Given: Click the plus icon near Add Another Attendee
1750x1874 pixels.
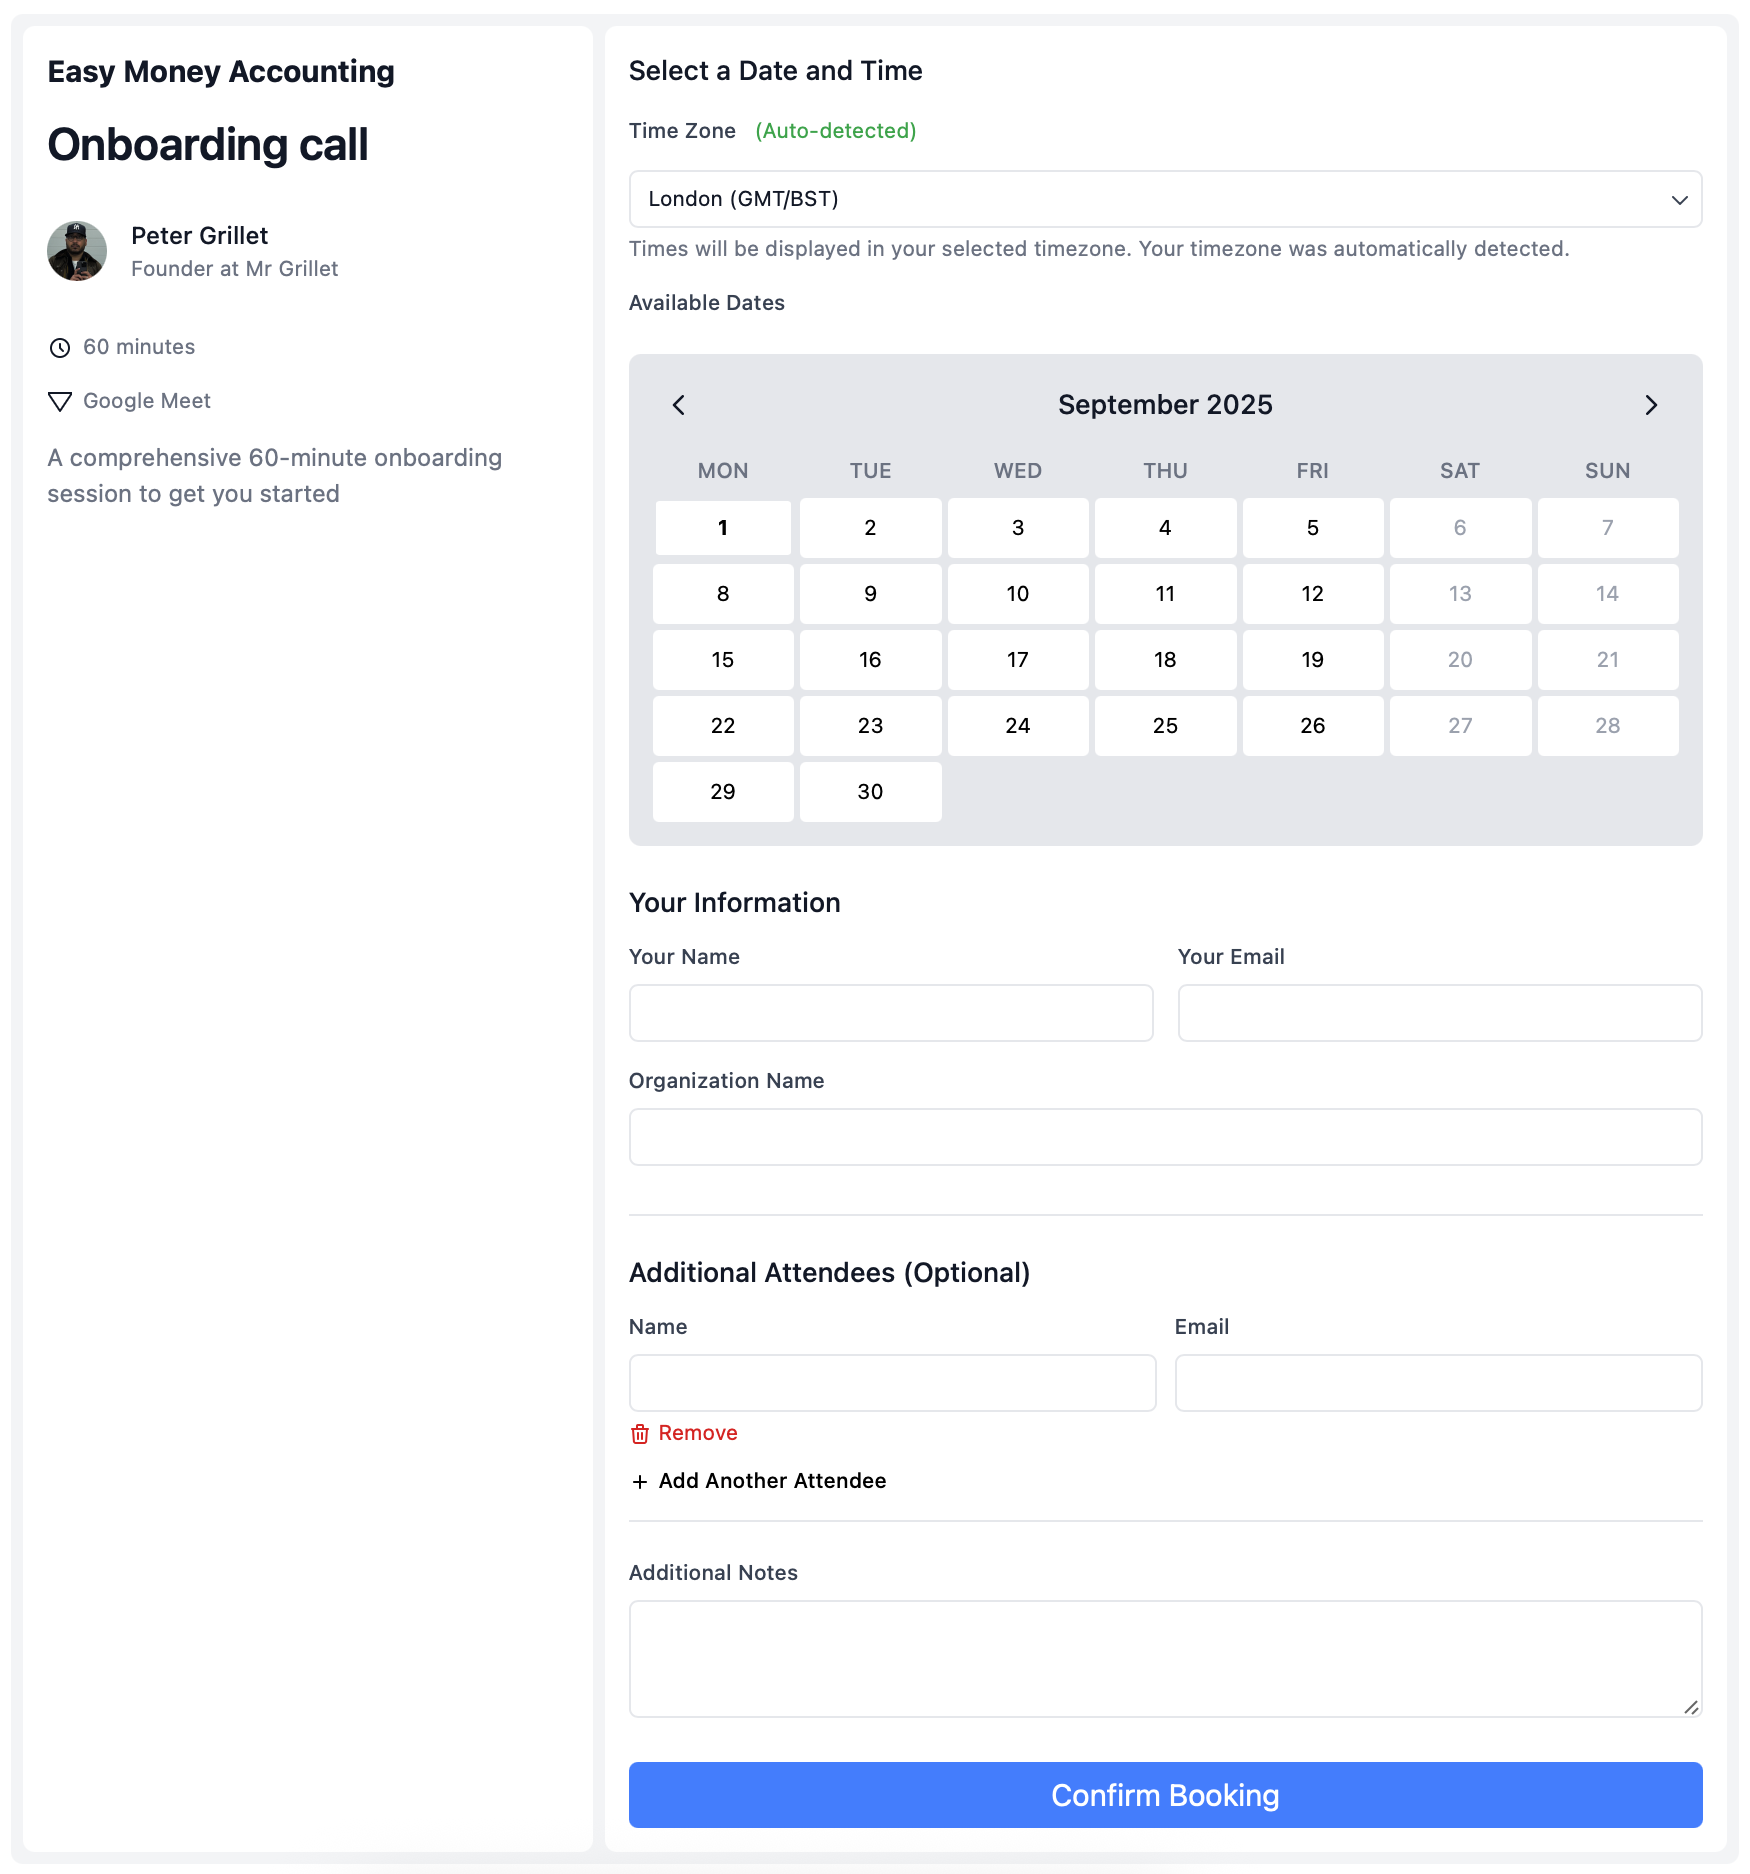Looking at the screenshot, I should 640,1481.
